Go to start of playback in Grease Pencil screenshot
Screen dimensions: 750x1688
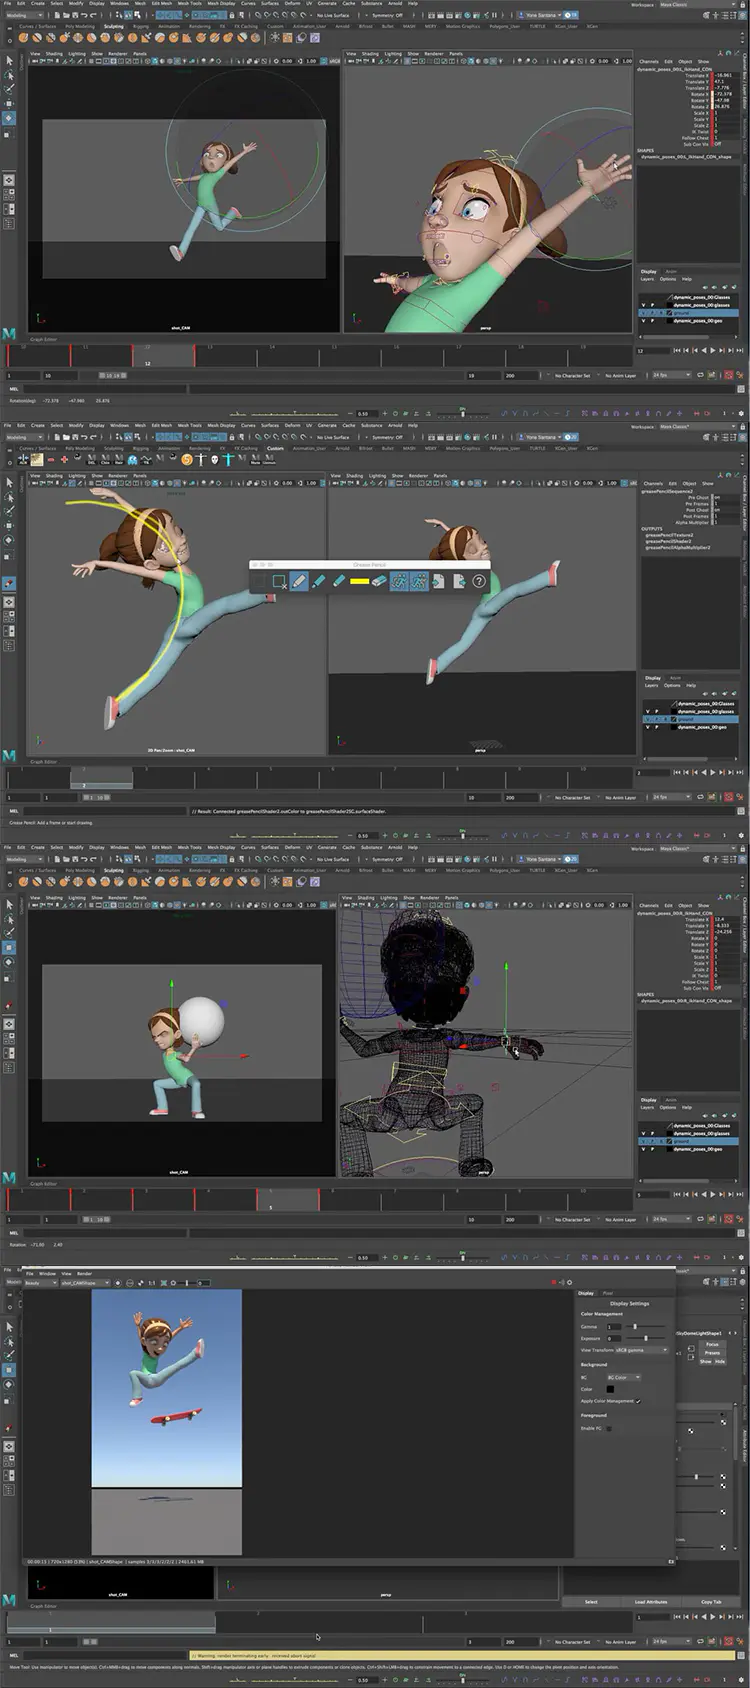coord(677,772)
